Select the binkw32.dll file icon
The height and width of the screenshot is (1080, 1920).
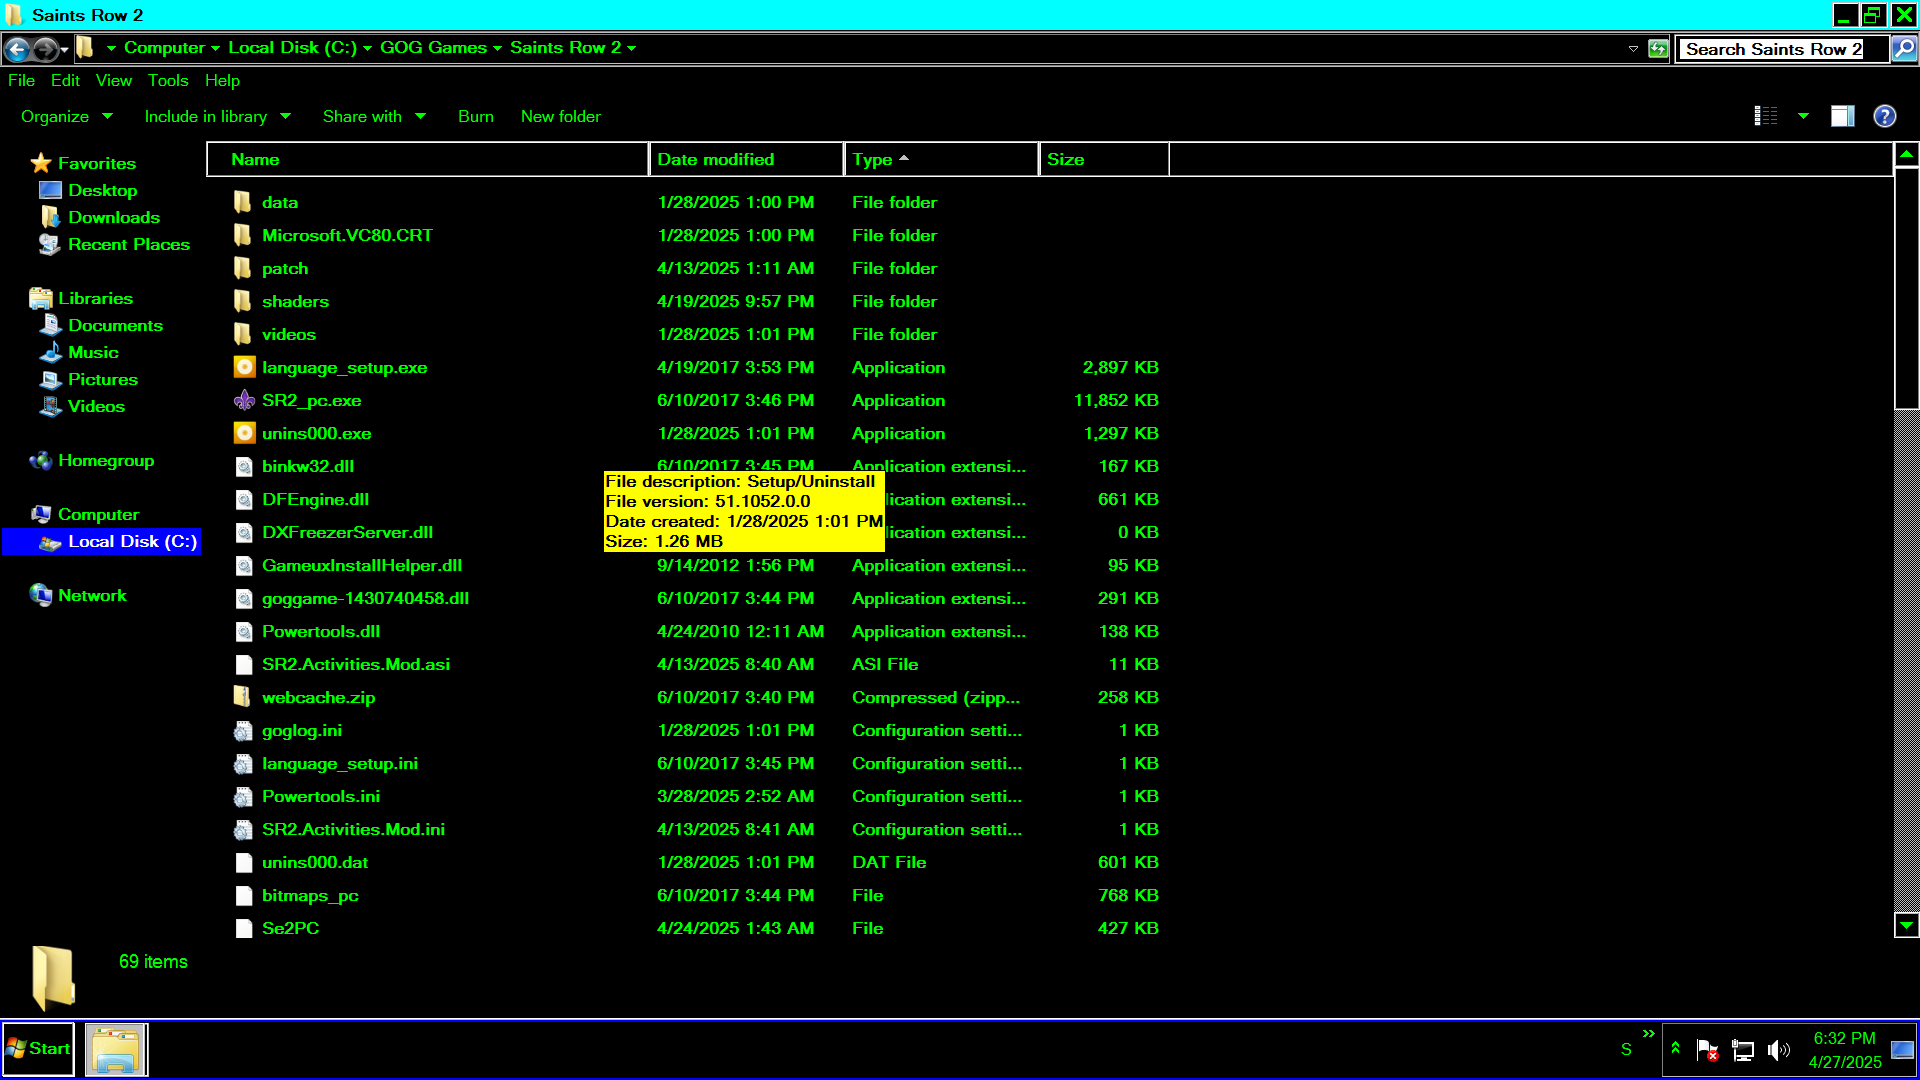click(x=243, y=466)
